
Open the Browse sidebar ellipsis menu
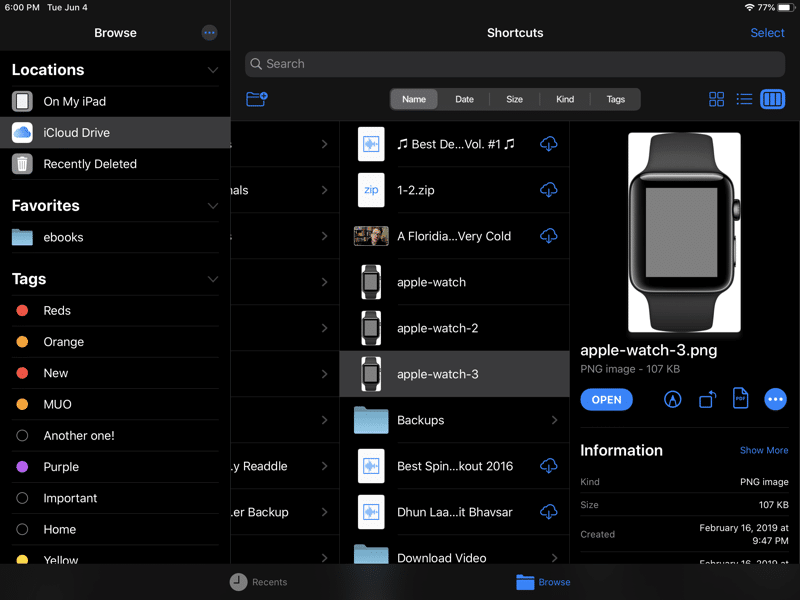click(209, 33)
